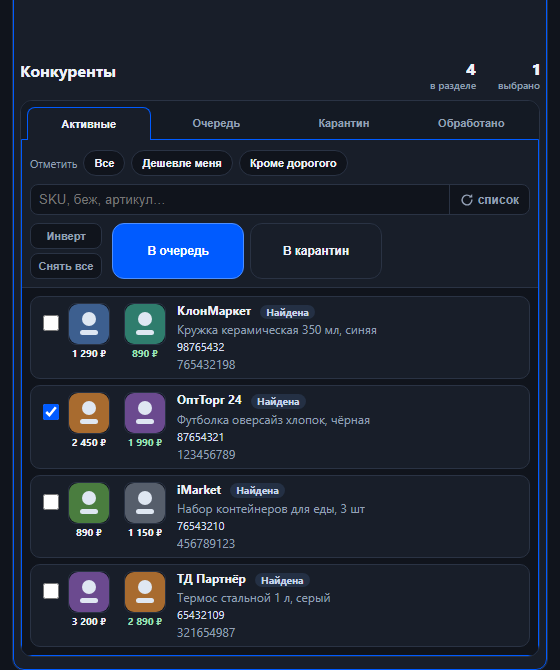Click the article number 765432198
Screen dimensions: 560x670
pos(206,365)
